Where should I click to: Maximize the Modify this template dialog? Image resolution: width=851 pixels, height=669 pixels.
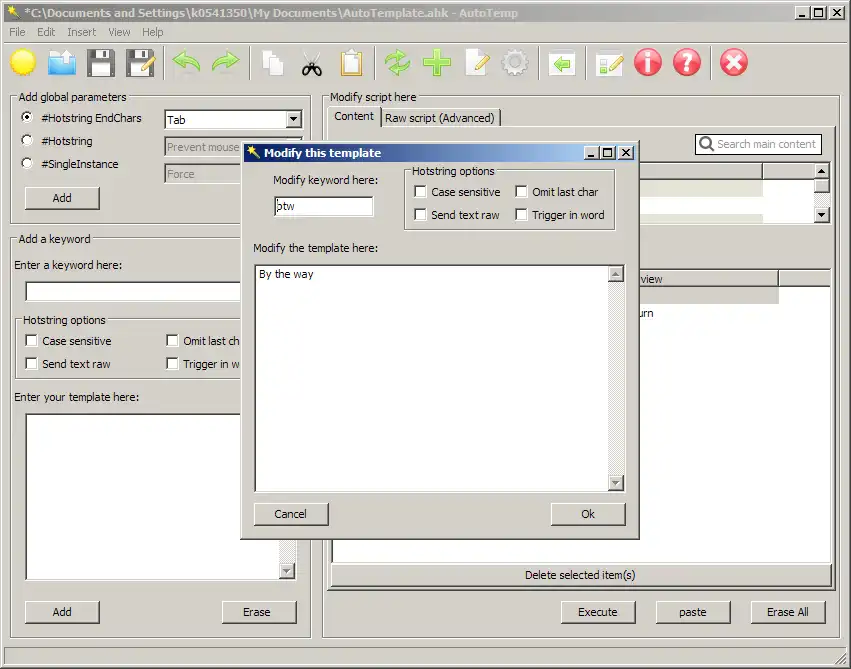click(608, 153)
